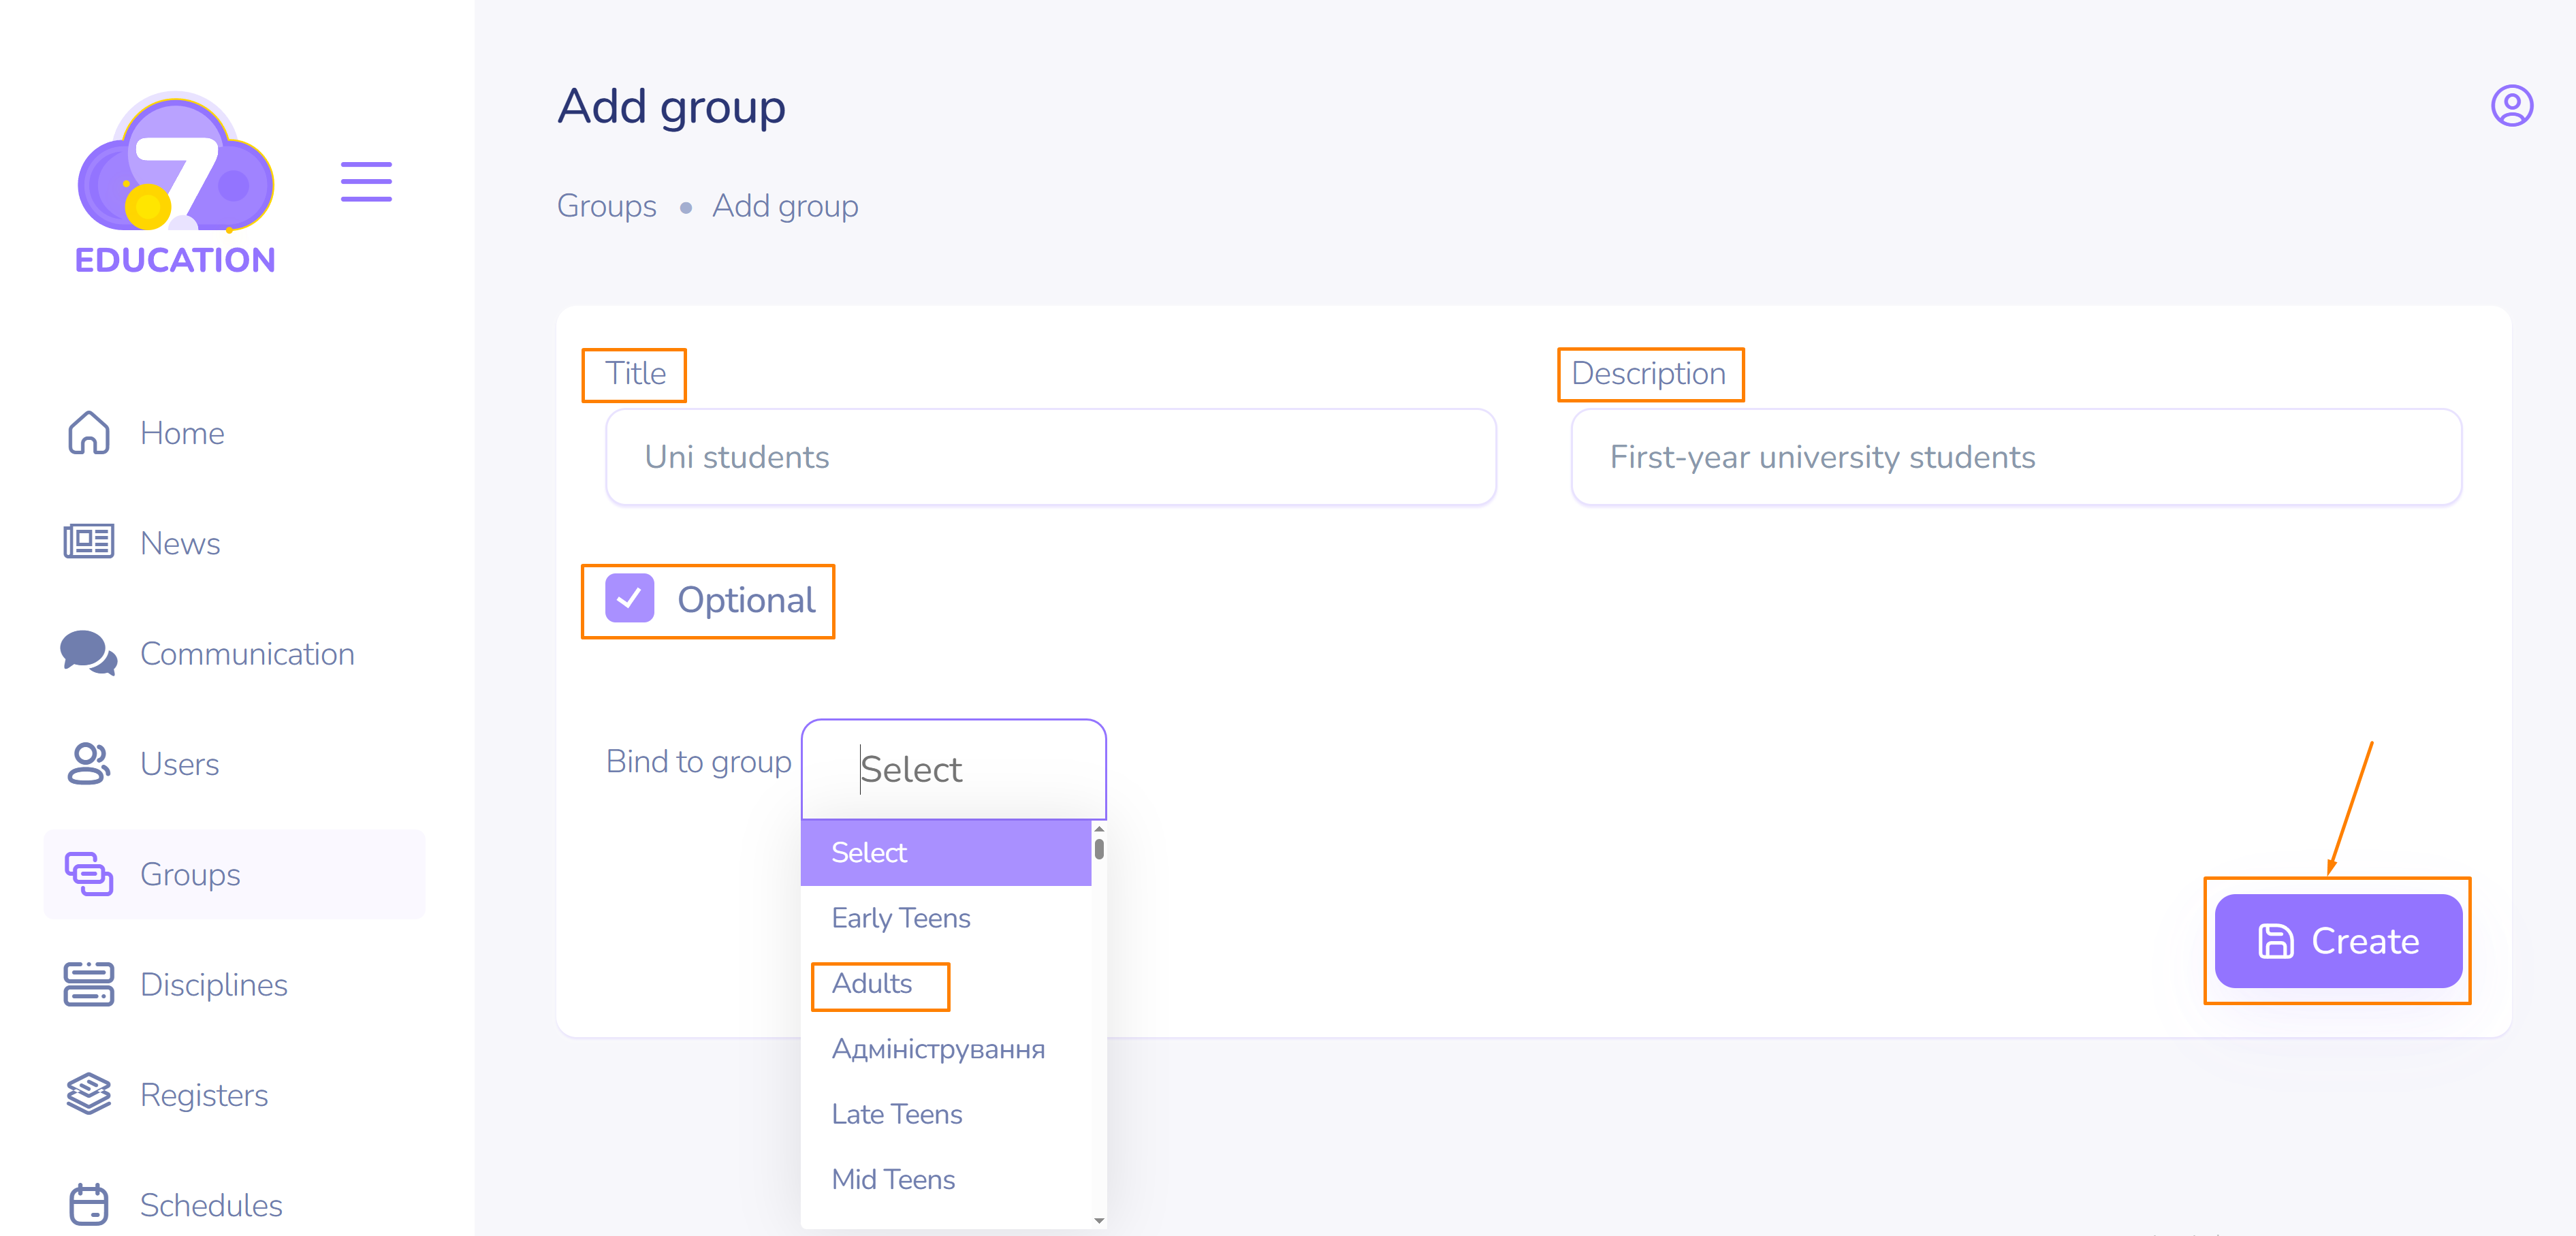Focus the Title input field
The height and width of the screenshot is (1236, 2576).
point(1050,457)
